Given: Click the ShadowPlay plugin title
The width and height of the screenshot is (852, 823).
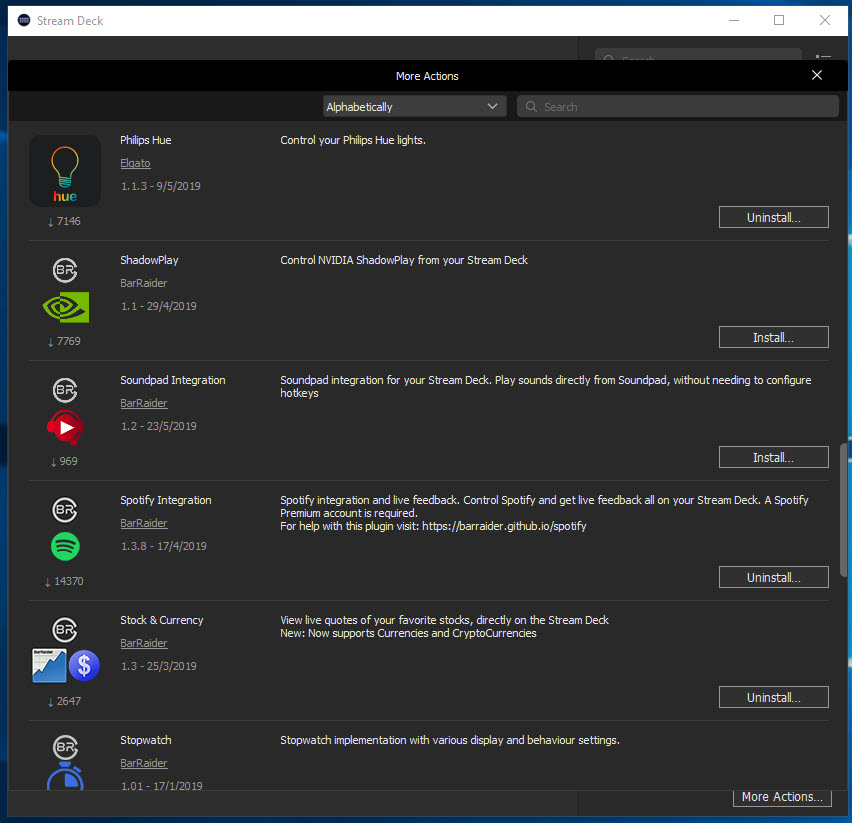Looking at the screenshot, I should [149, 260].
